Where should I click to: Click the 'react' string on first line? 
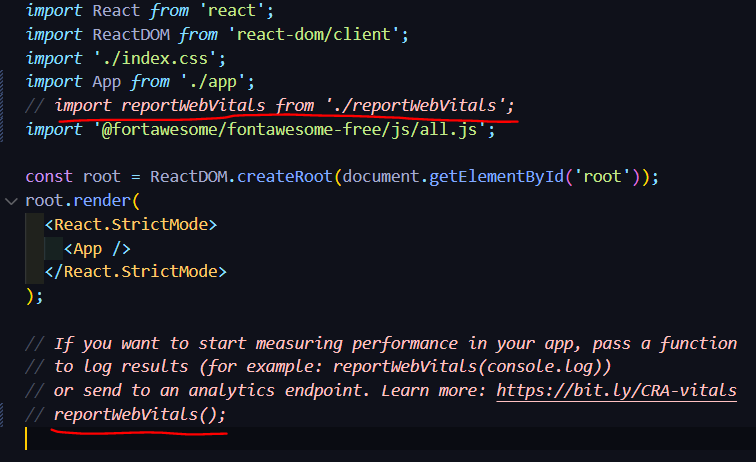pos(232,11)
